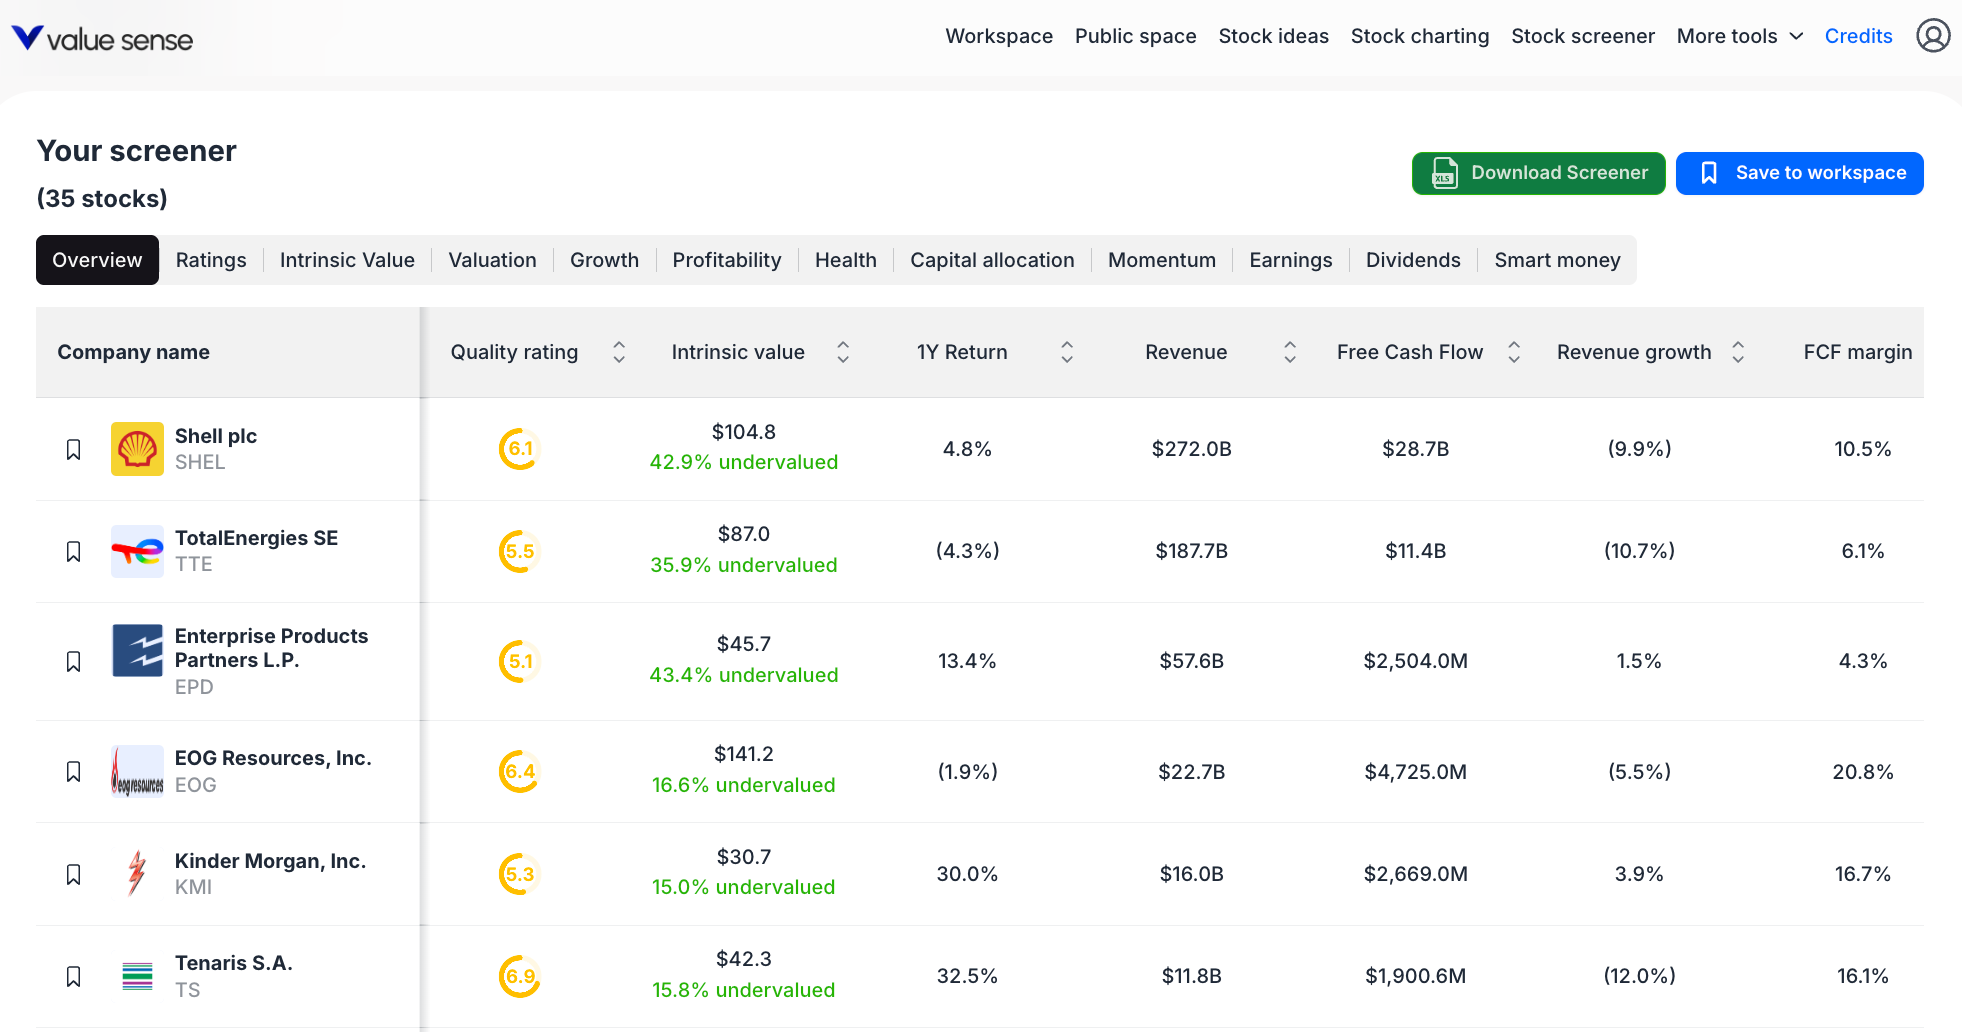Screen dimensions: 1962x1032
Task: Bookmark Kinder Morgan, Inc.
Action: [x=73, y=874]
